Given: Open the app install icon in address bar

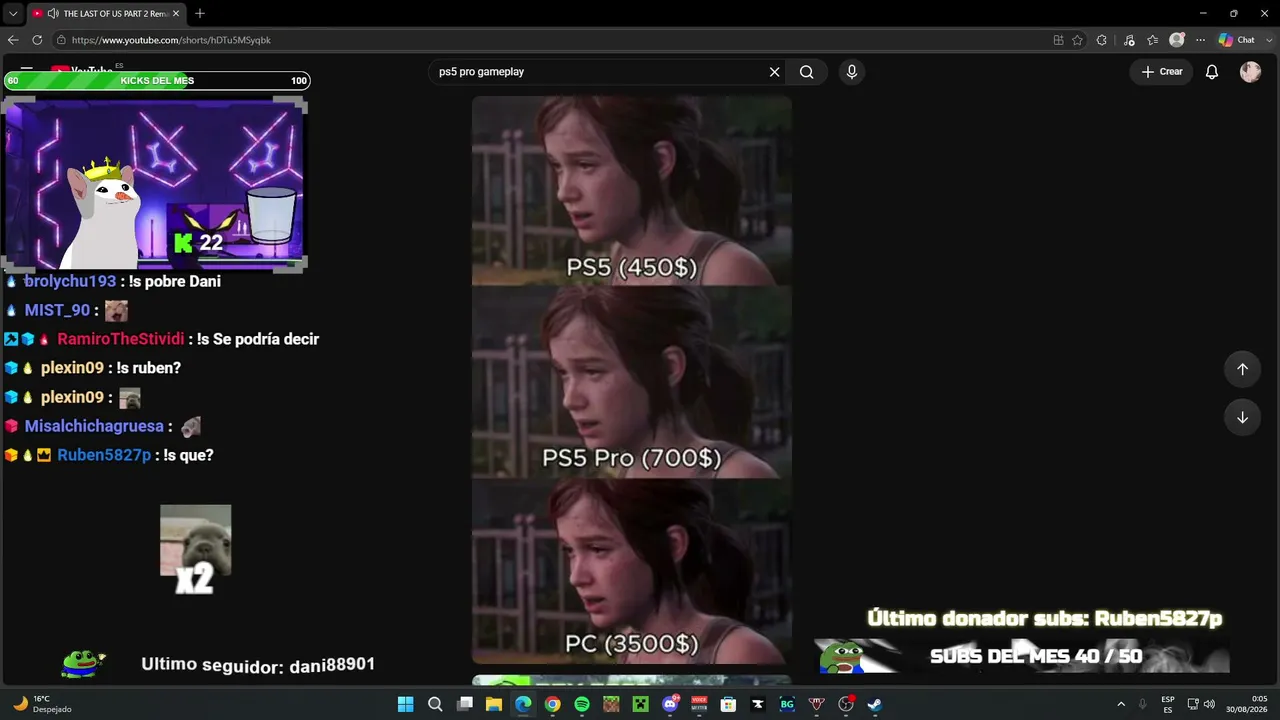Looking at the screenshot, I should (1058, 40).
